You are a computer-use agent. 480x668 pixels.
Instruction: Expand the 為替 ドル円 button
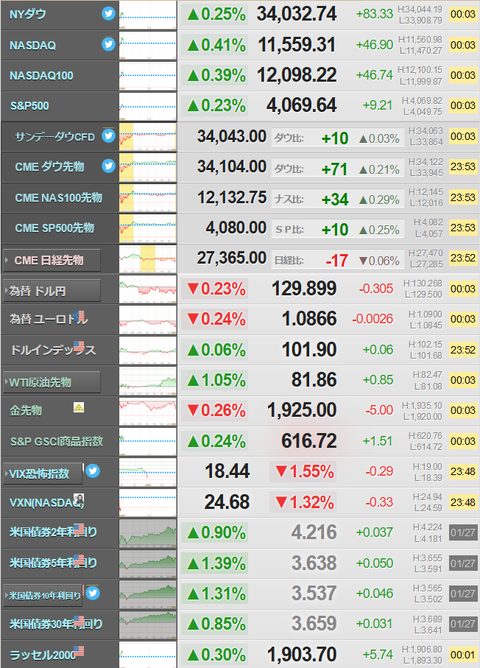52,291
